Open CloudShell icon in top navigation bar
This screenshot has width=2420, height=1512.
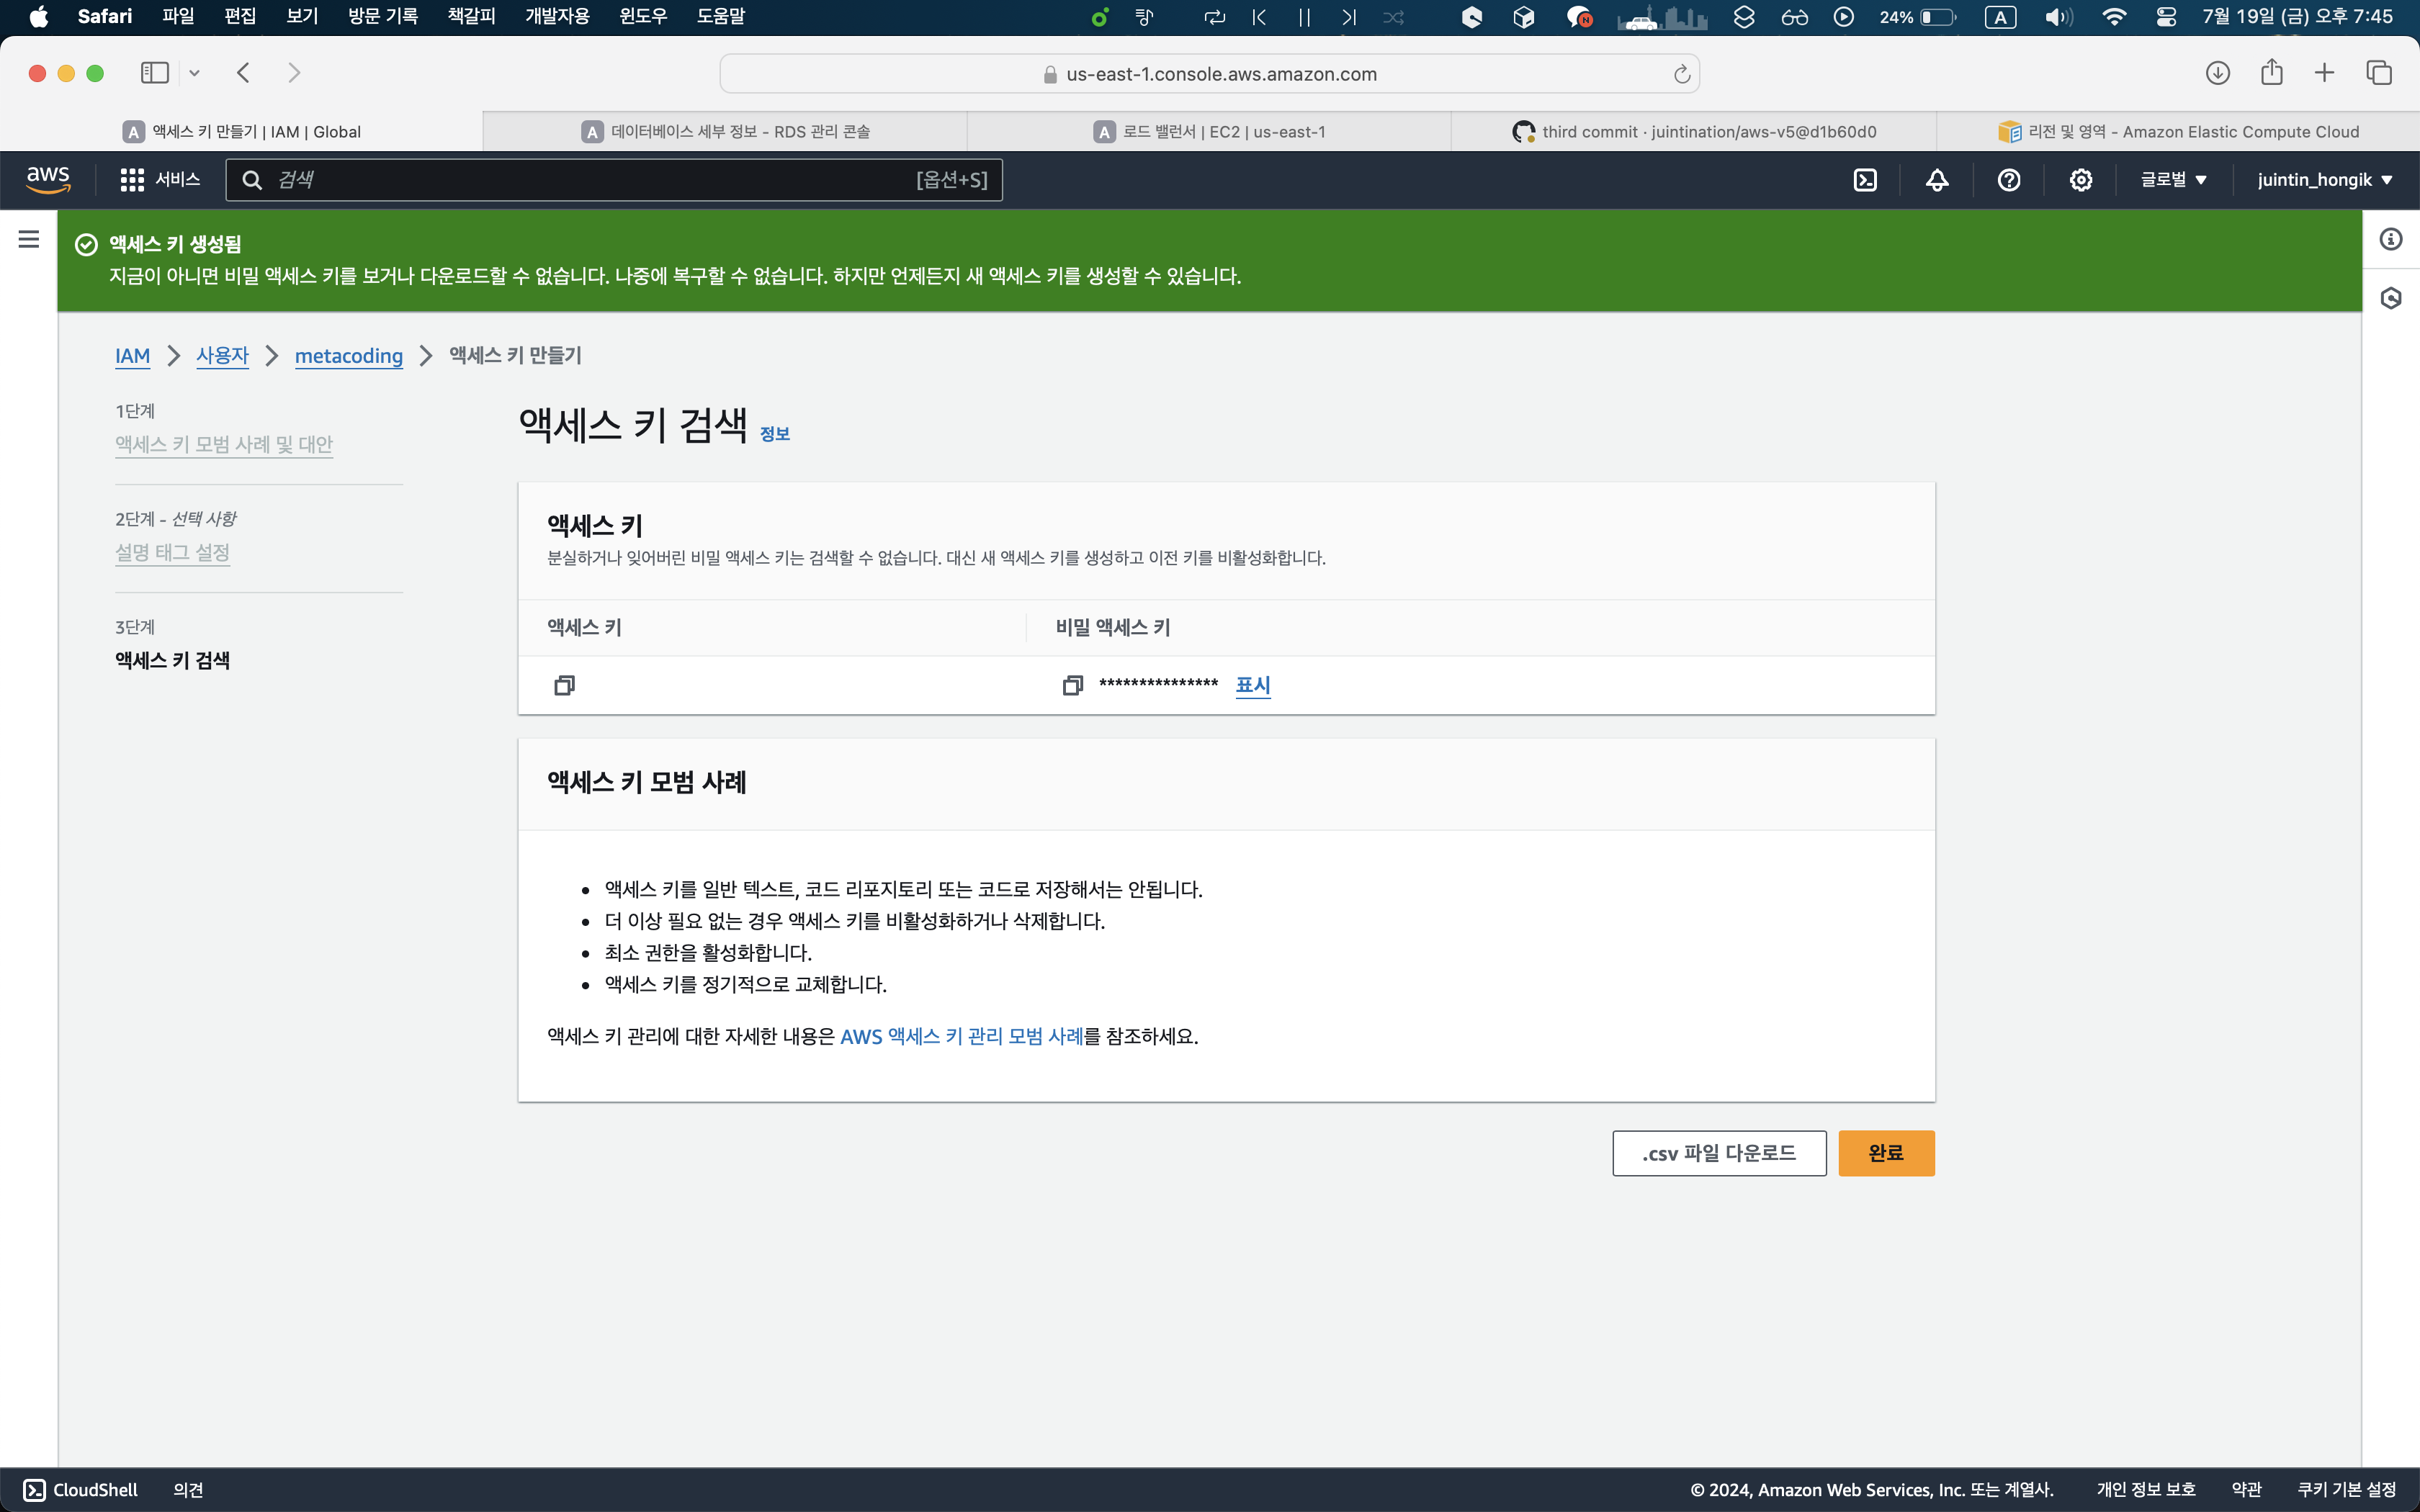coord(1865,180)
